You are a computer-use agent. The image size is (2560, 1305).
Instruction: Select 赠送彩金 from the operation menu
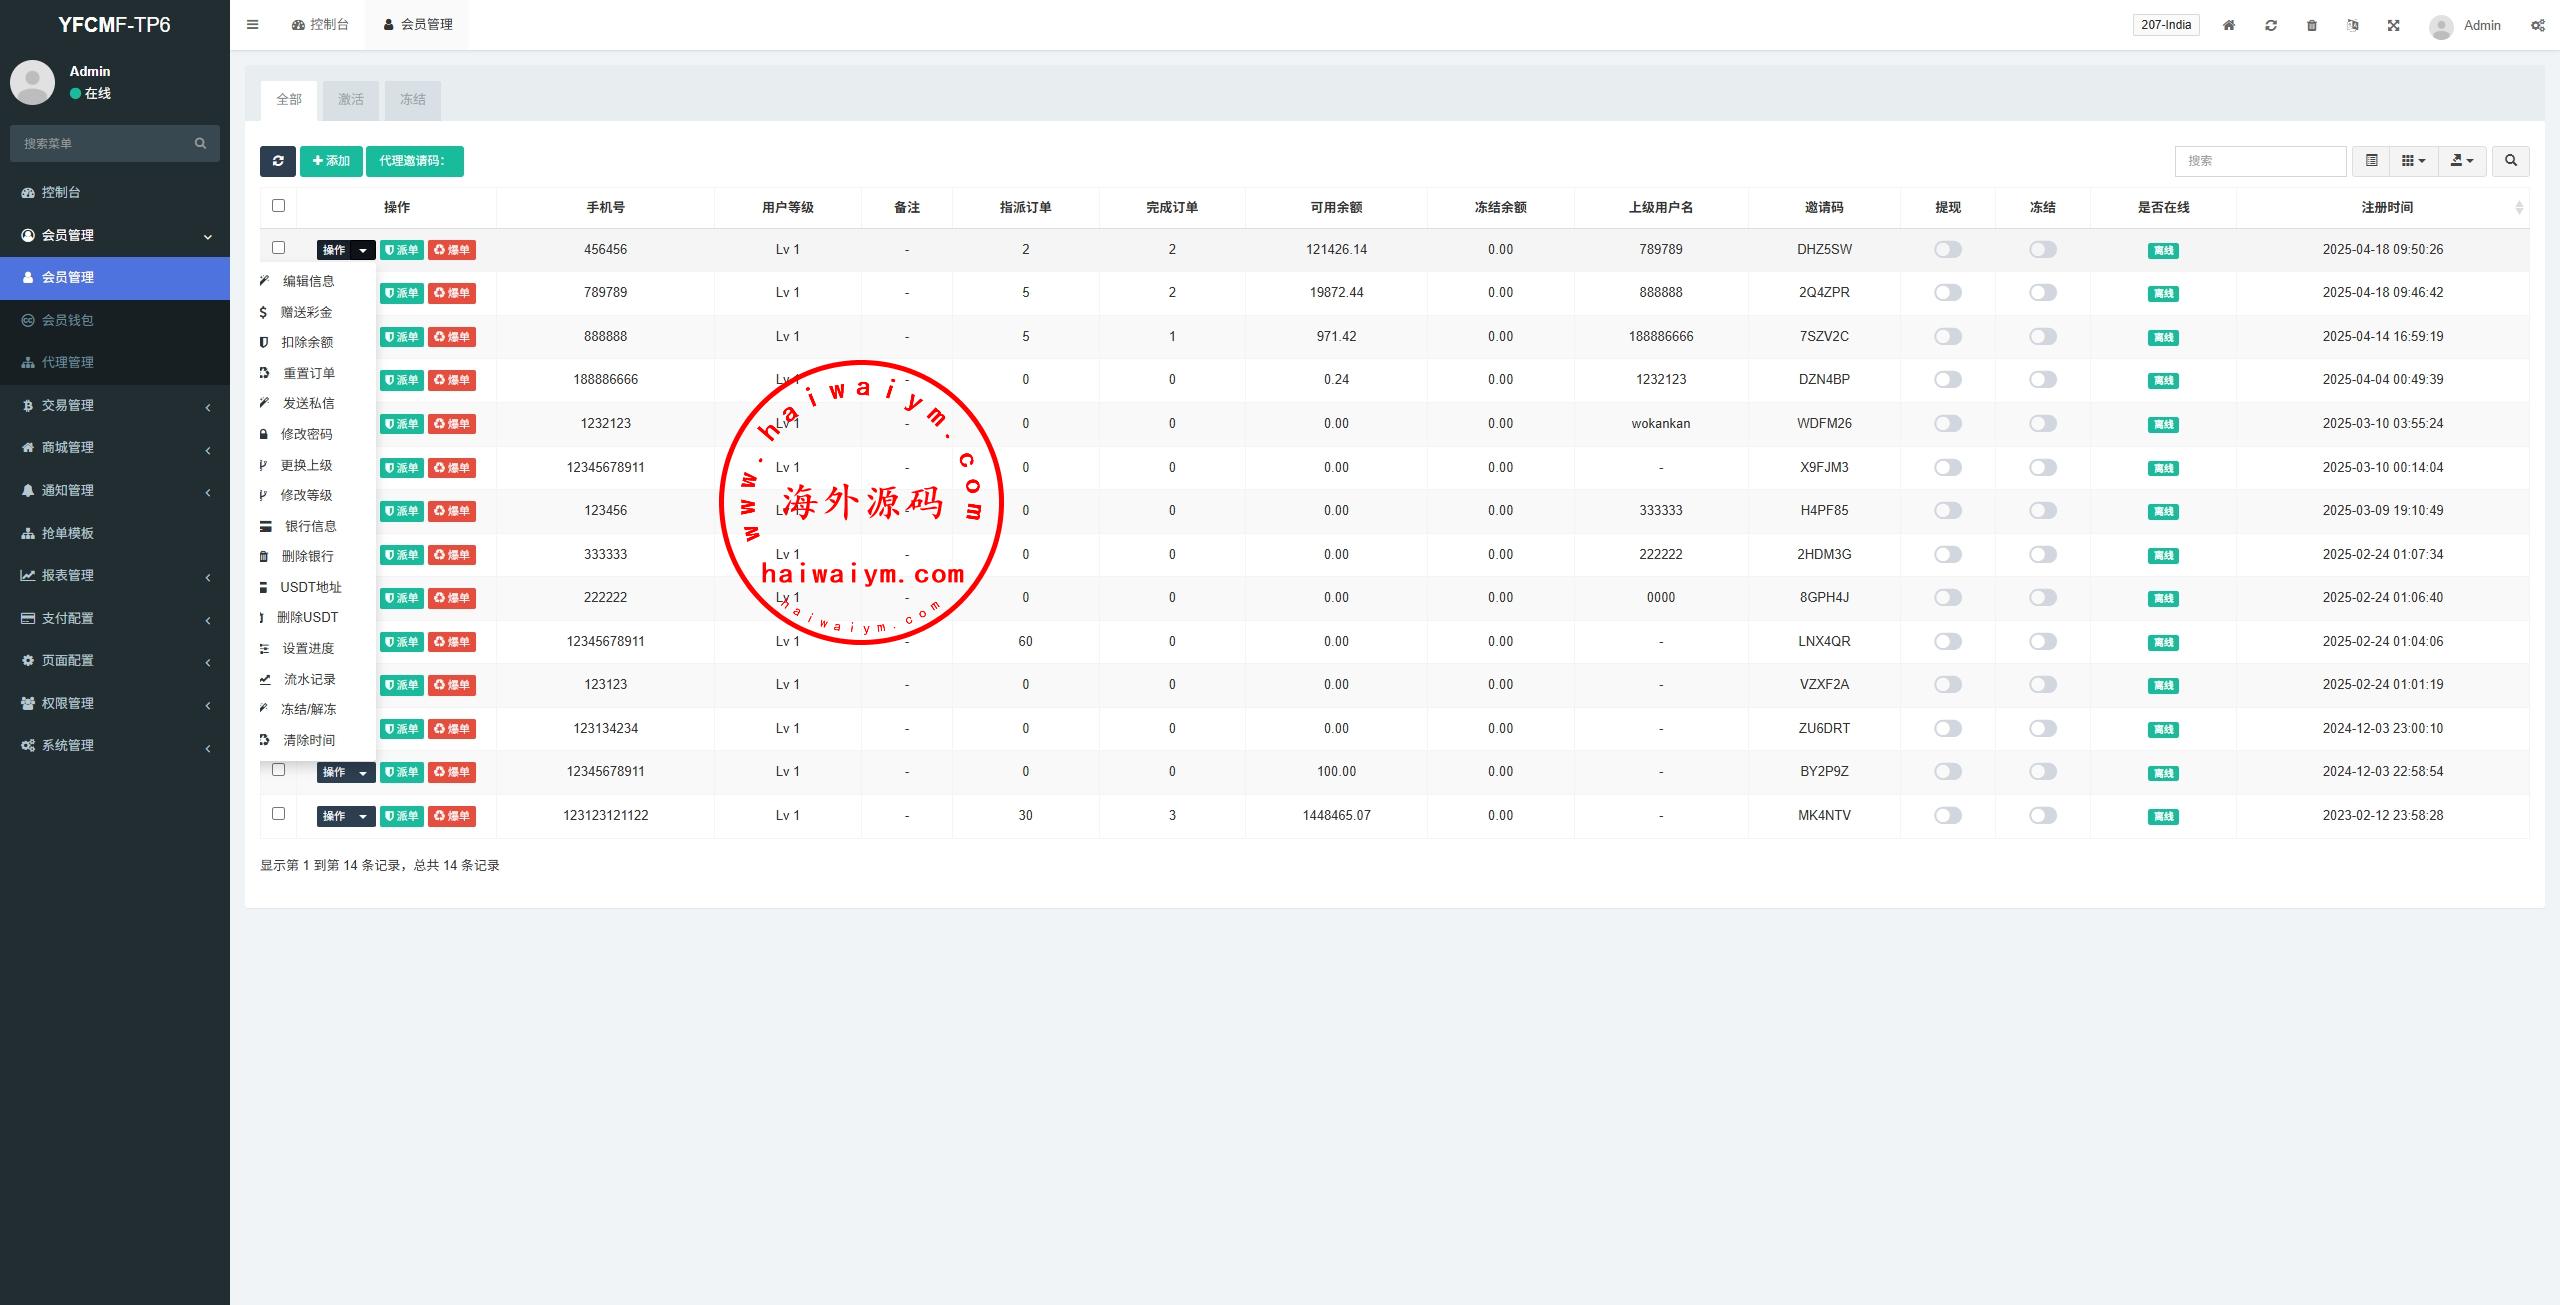[306, 312]
